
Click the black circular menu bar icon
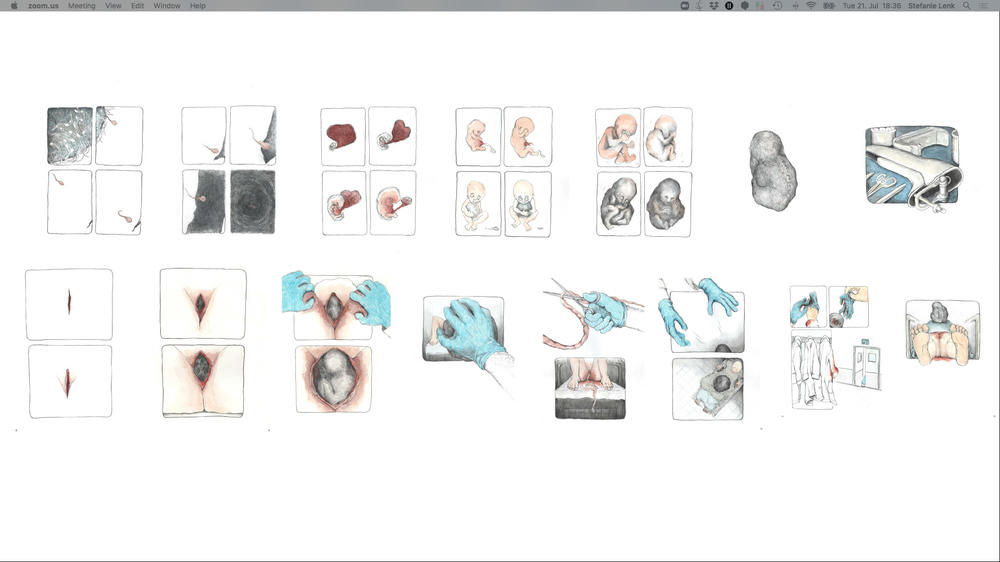(x=729, y=6)
